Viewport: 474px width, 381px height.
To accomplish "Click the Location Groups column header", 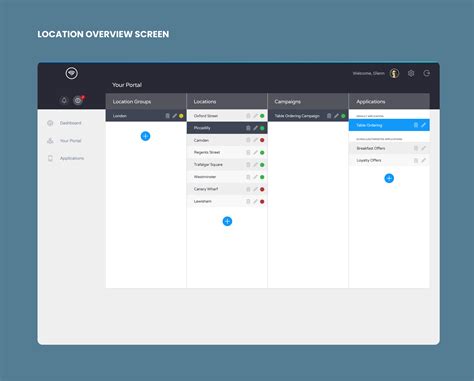I will pos(146,101).
